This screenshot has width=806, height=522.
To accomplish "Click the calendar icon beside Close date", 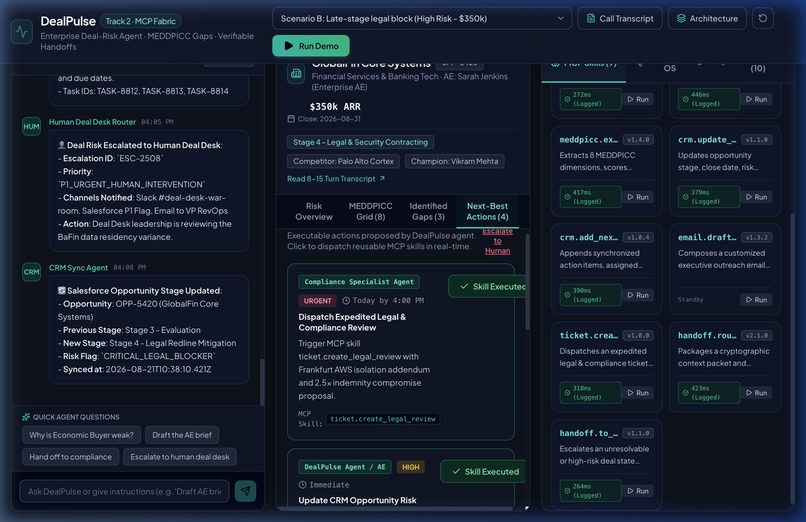I will pos(291,119).
